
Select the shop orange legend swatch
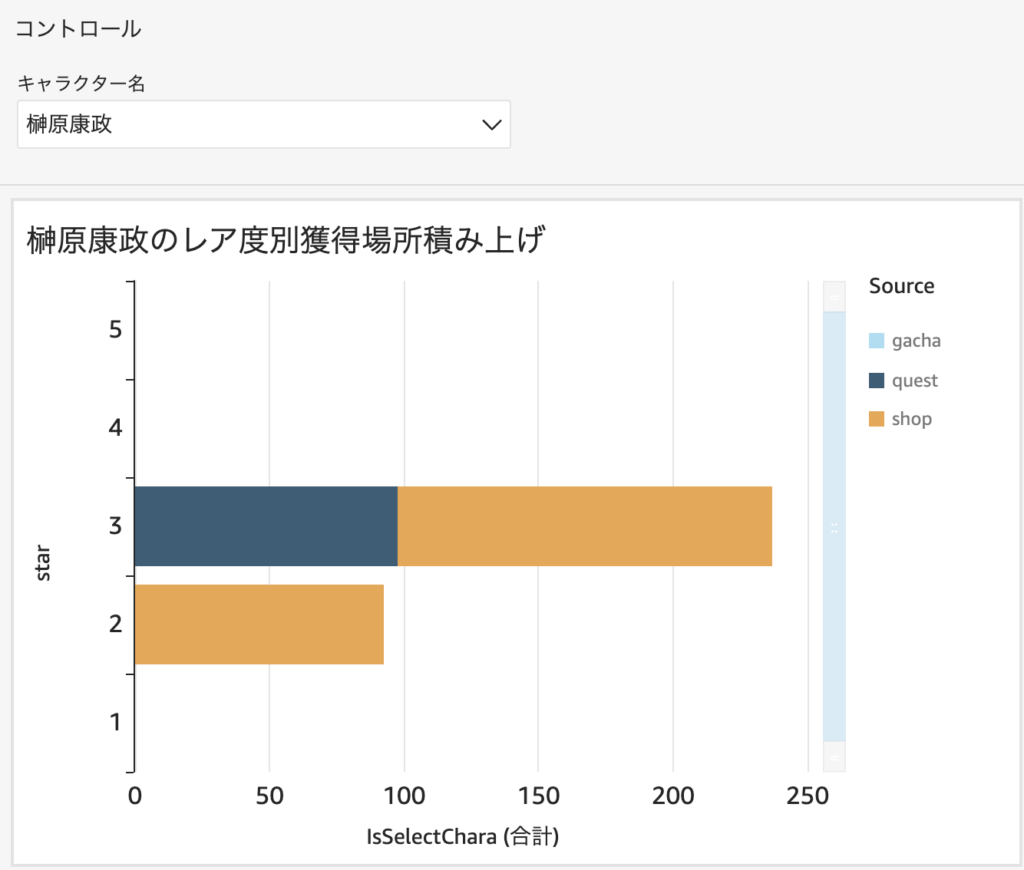tap(876, 419)
